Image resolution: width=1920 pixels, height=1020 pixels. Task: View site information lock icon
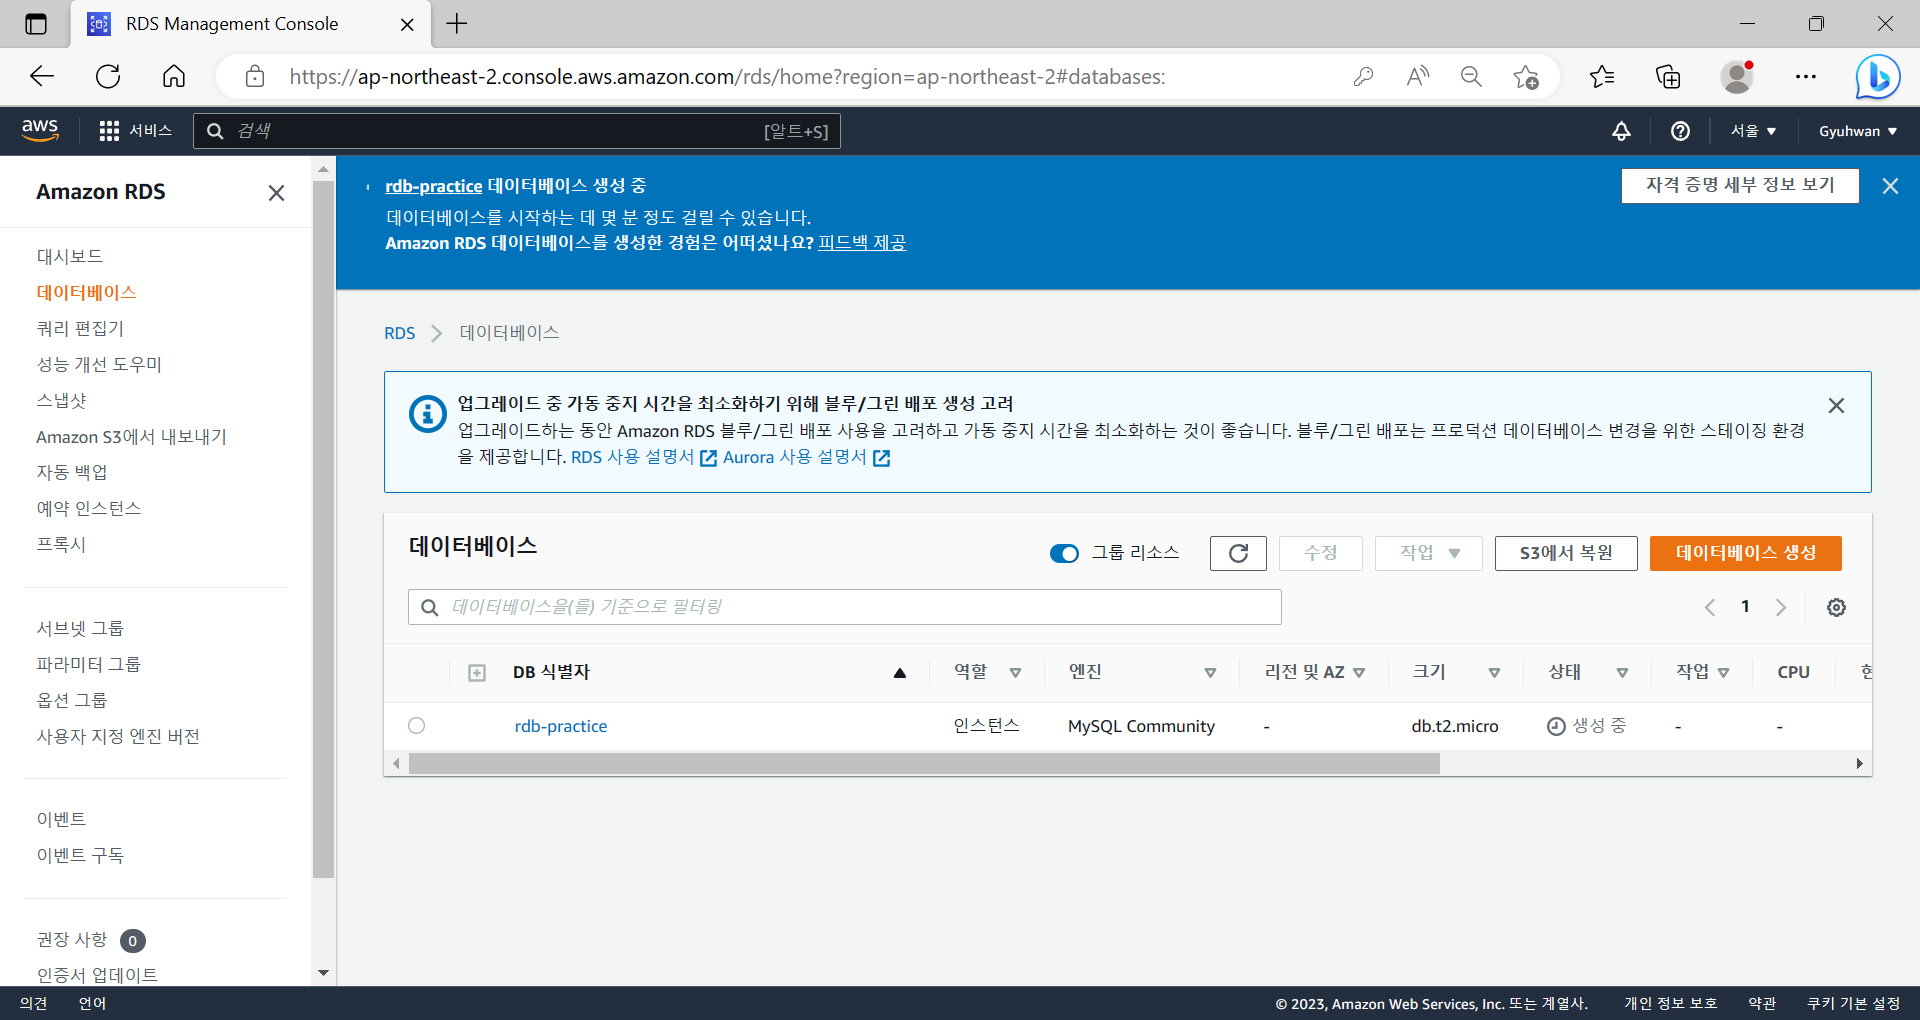255,76
